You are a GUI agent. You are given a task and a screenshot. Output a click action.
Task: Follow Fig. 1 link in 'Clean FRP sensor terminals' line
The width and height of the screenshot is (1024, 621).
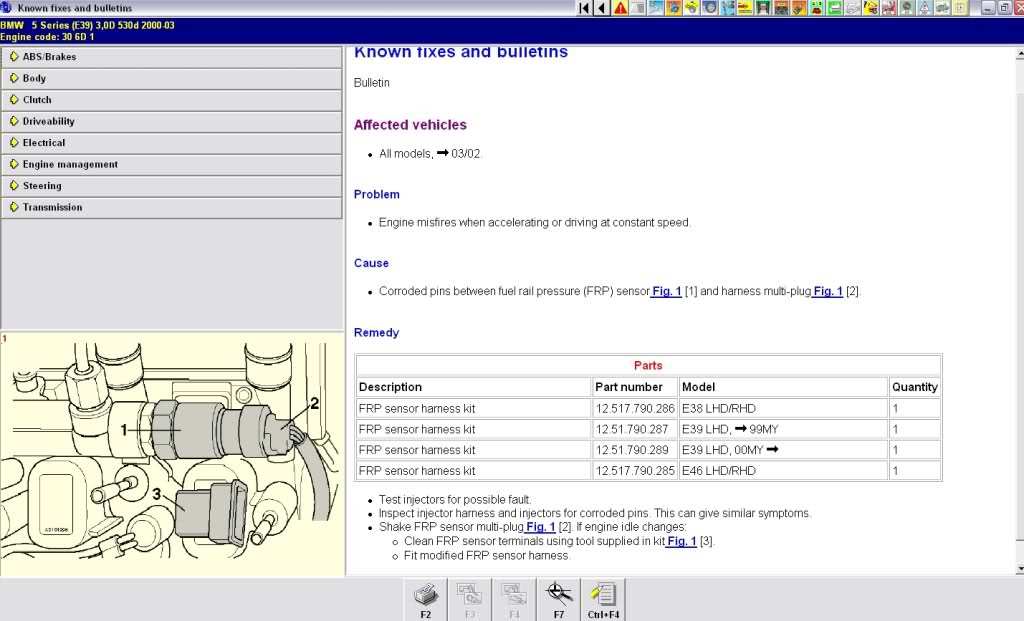tap(682, 541)
